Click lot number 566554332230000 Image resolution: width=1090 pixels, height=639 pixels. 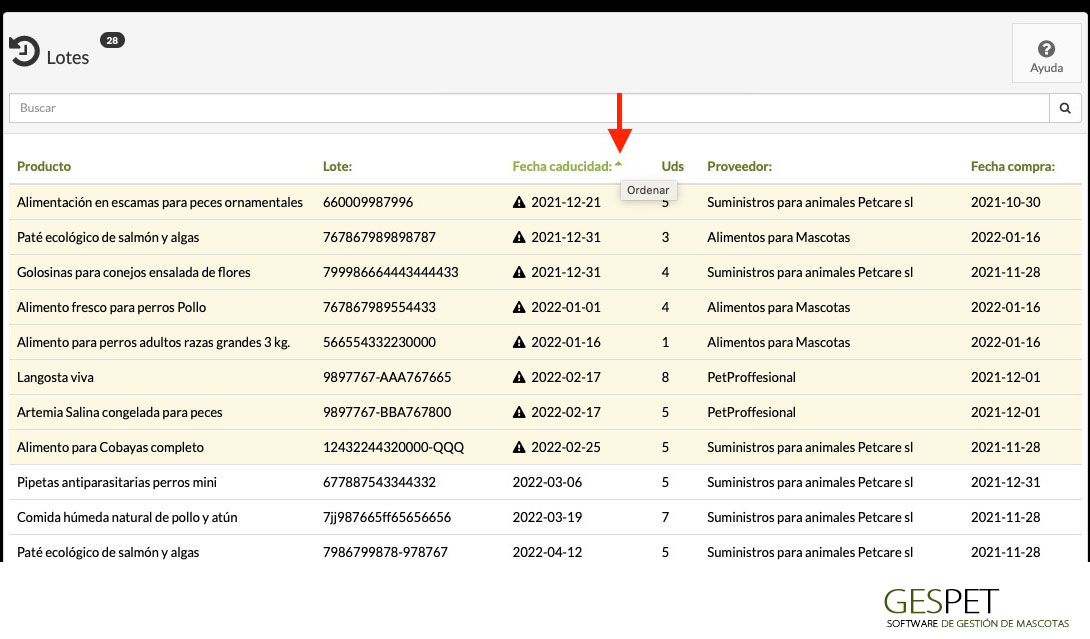coord(379,342)
